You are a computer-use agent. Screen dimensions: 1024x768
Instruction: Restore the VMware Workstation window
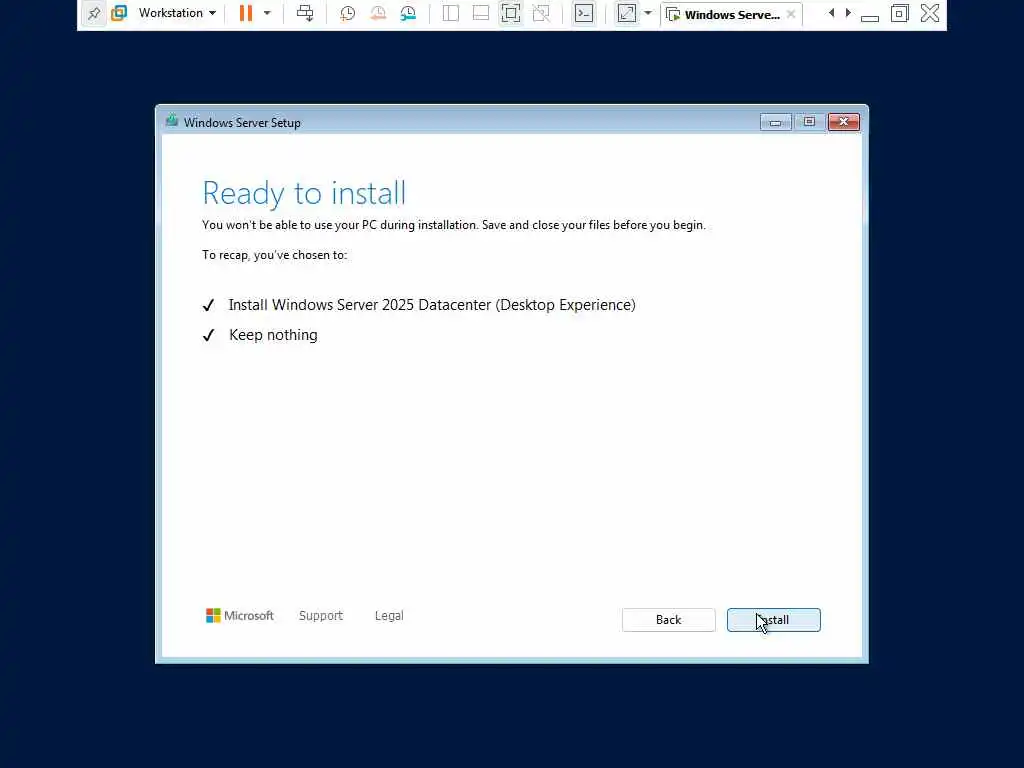pos(899,13)
